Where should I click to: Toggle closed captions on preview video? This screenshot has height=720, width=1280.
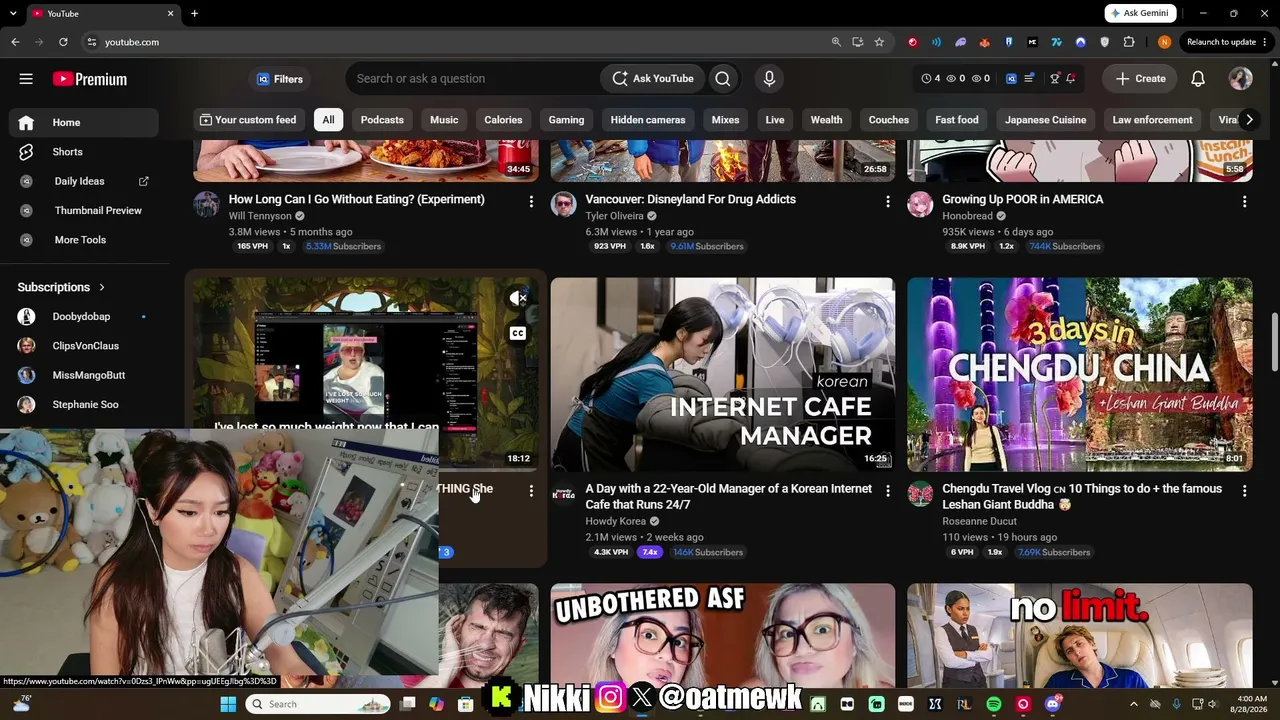pyautogui.click(x=517, y=333)
